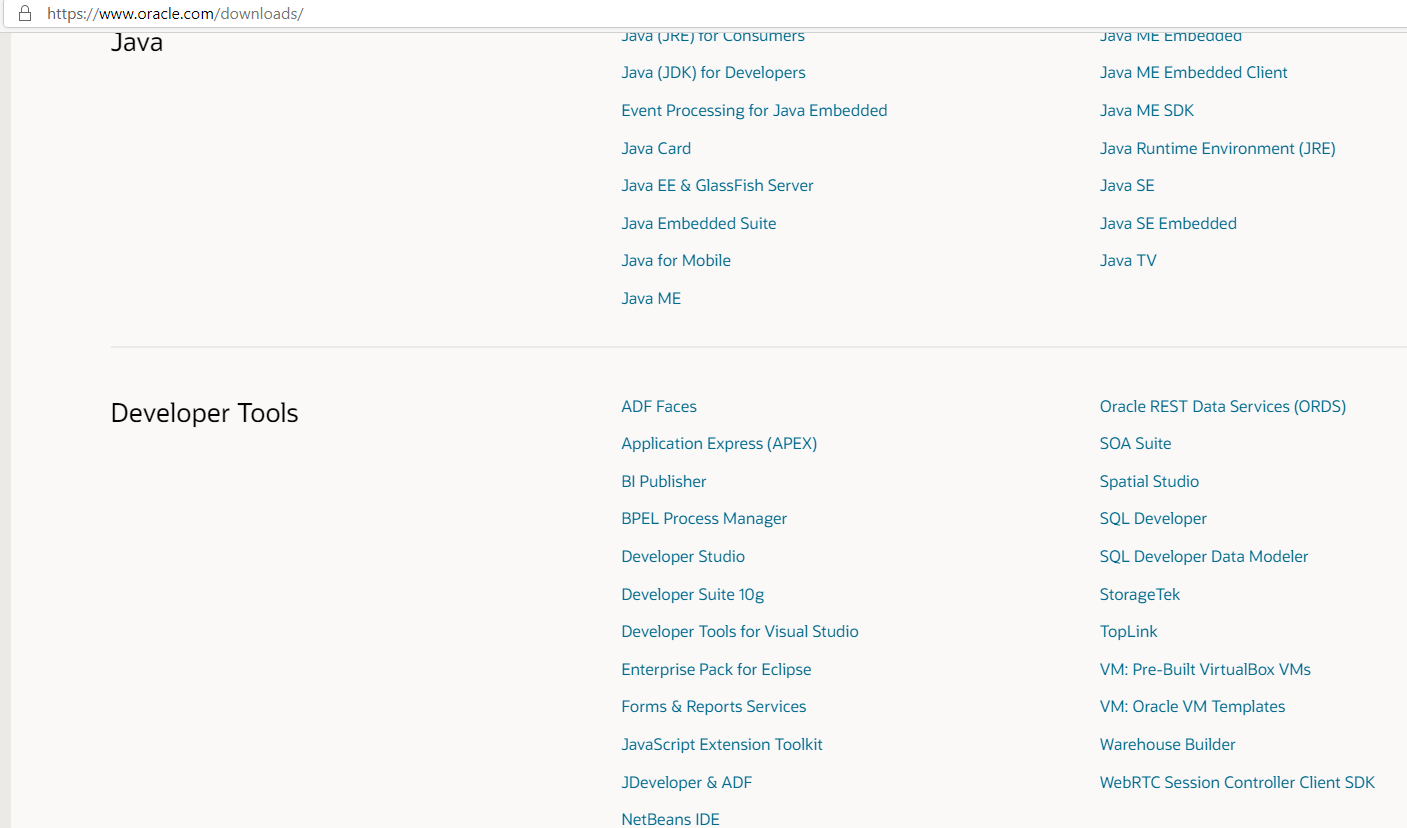Click the Java Card link
This screenshot has width=1407, height=828.
coord(656,149)
